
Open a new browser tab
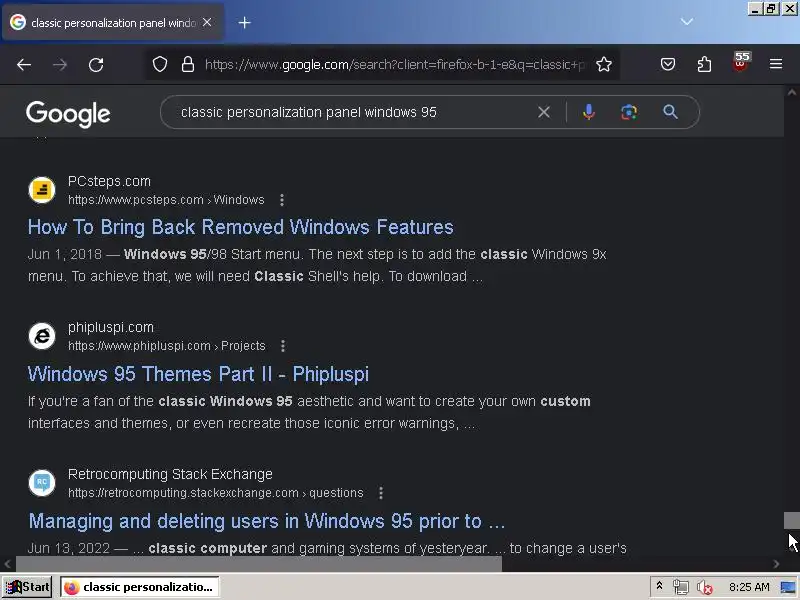click(244, 22)
